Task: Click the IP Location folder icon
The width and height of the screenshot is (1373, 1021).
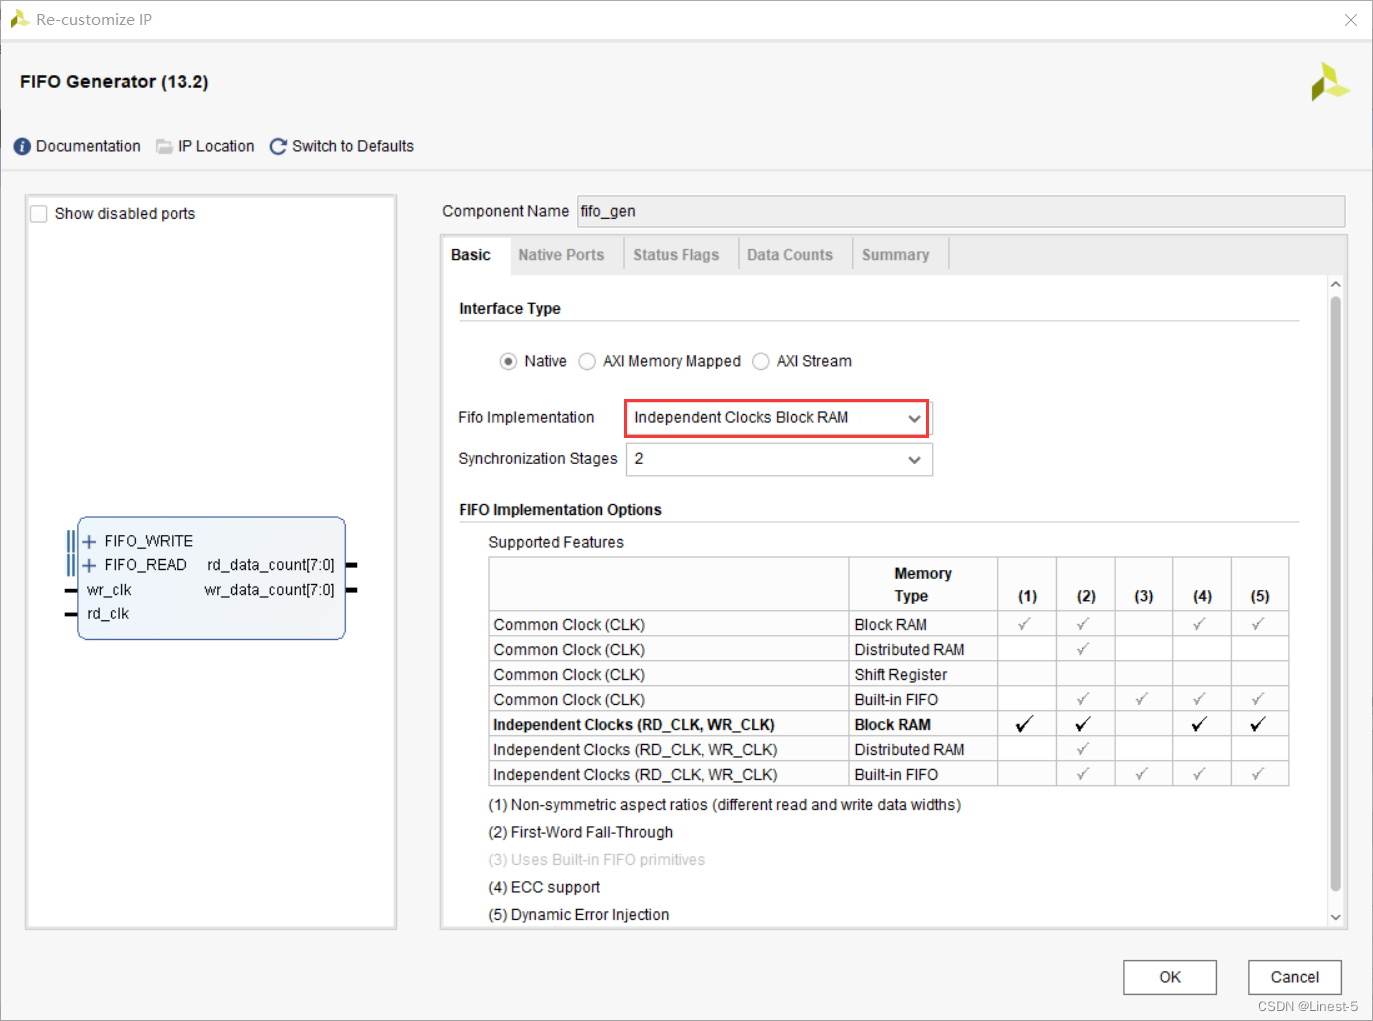Action: [x=164, y=147]
